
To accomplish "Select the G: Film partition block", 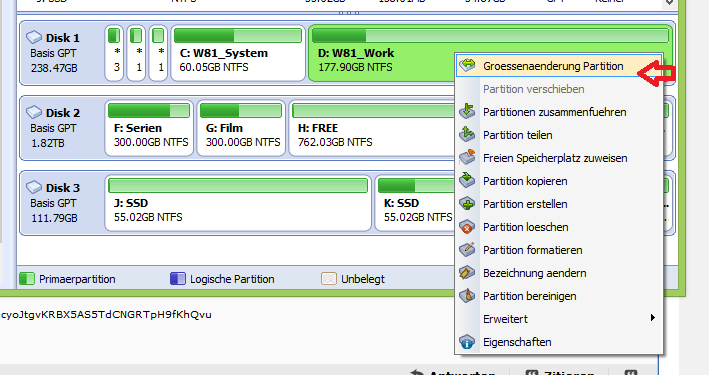I will [x=241, y=128].
